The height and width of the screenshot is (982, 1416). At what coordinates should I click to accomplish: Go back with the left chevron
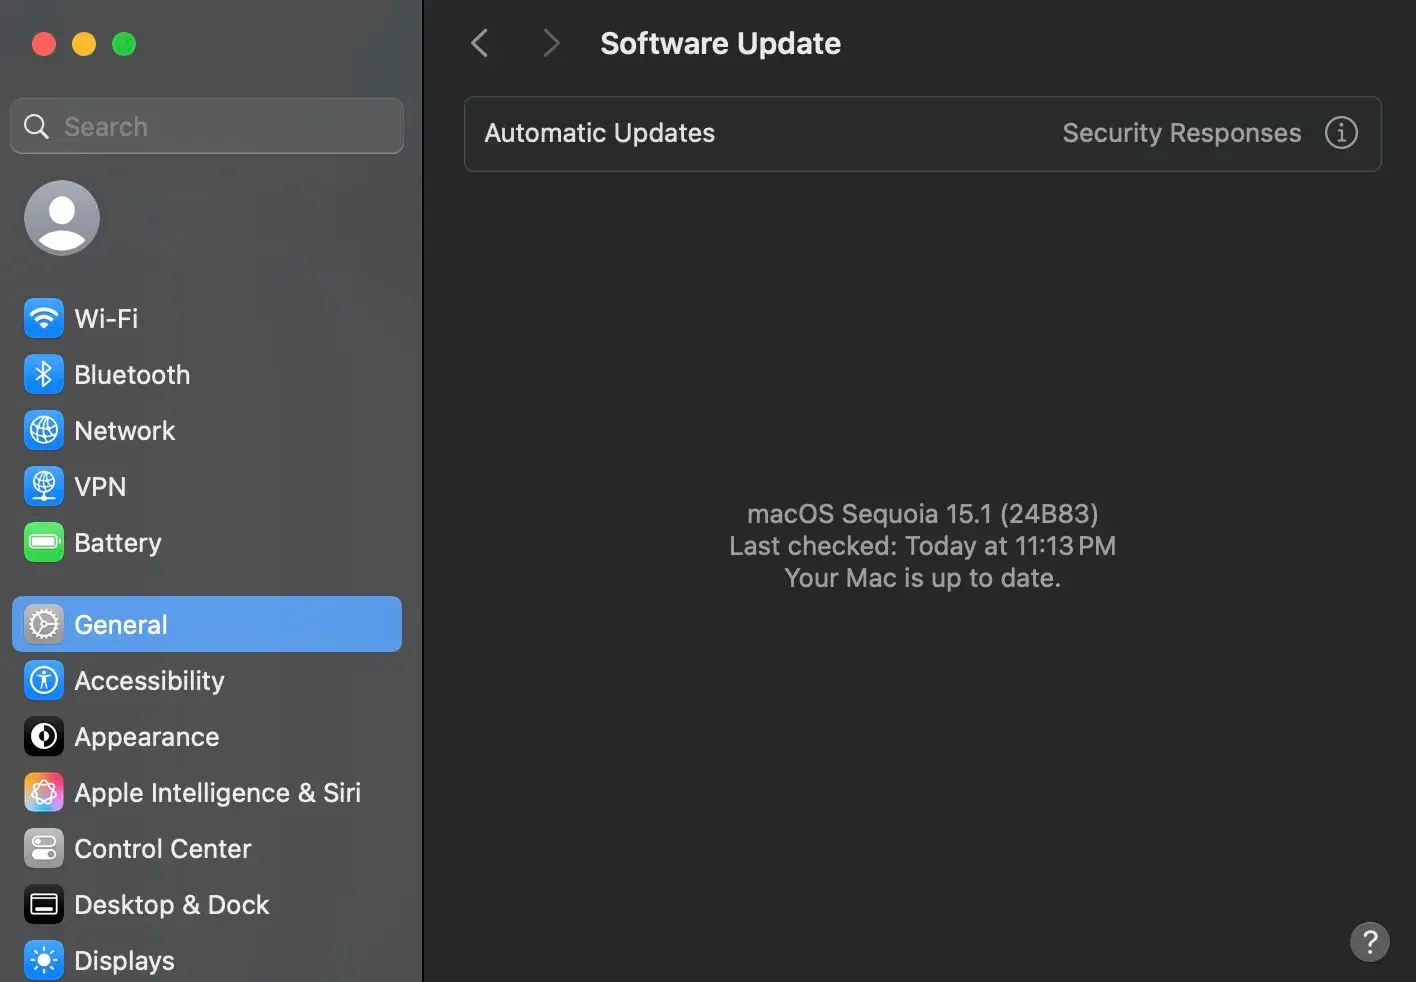pyautogui.click(x=480, y=43)
